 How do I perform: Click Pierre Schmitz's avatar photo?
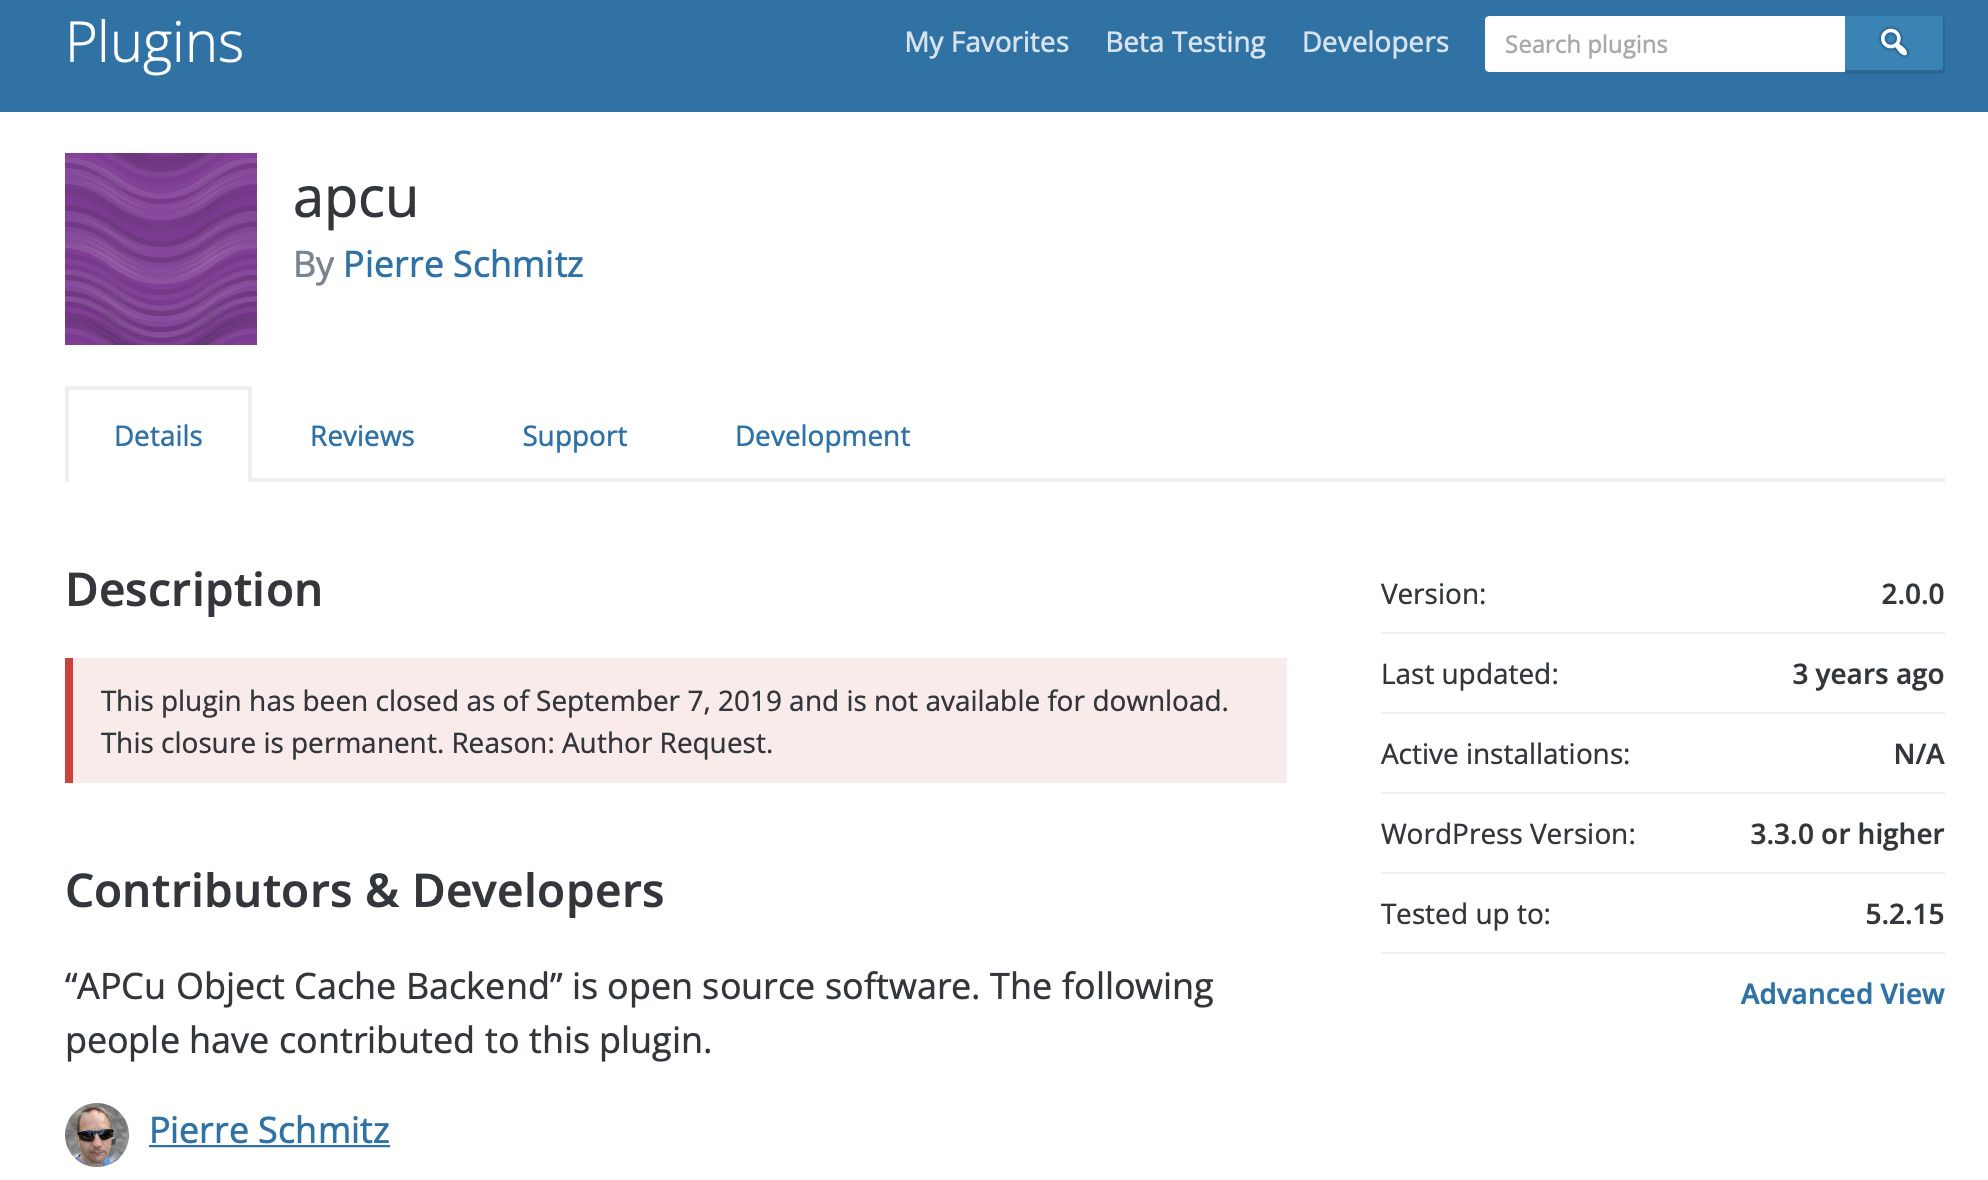(x=97, y=1134)
